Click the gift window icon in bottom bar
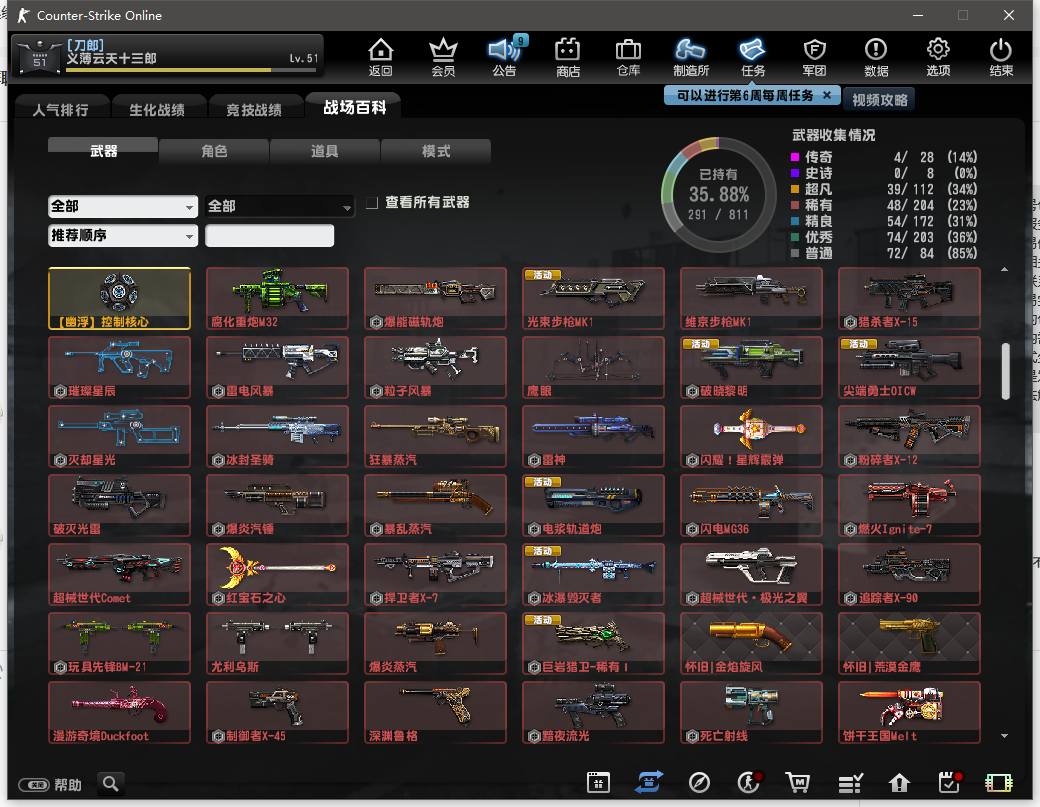 tap(598, 782)
